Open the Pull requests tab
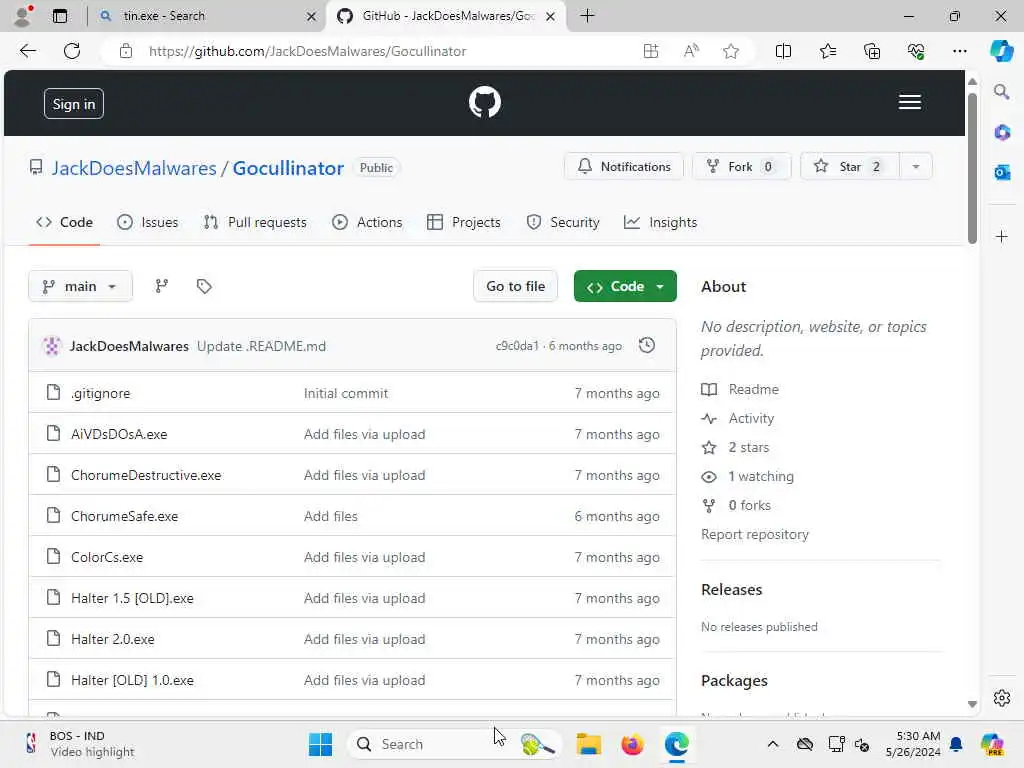This screenshot has height=768, width=1024. tap(255, 222)
